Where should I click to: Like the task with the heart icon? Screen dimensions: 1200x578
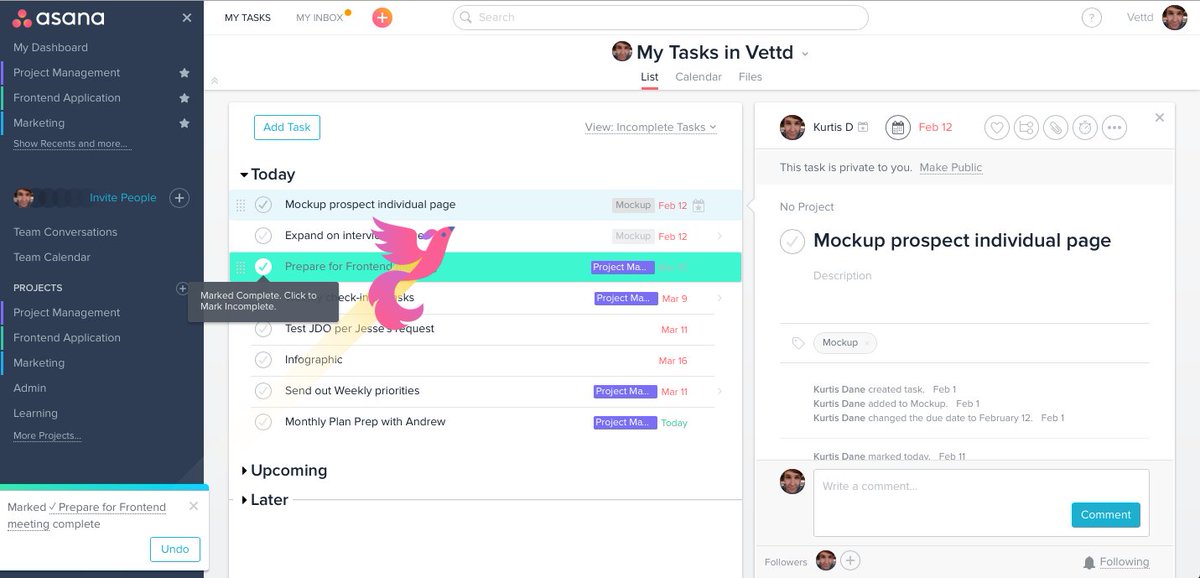[x=996, y=128]
